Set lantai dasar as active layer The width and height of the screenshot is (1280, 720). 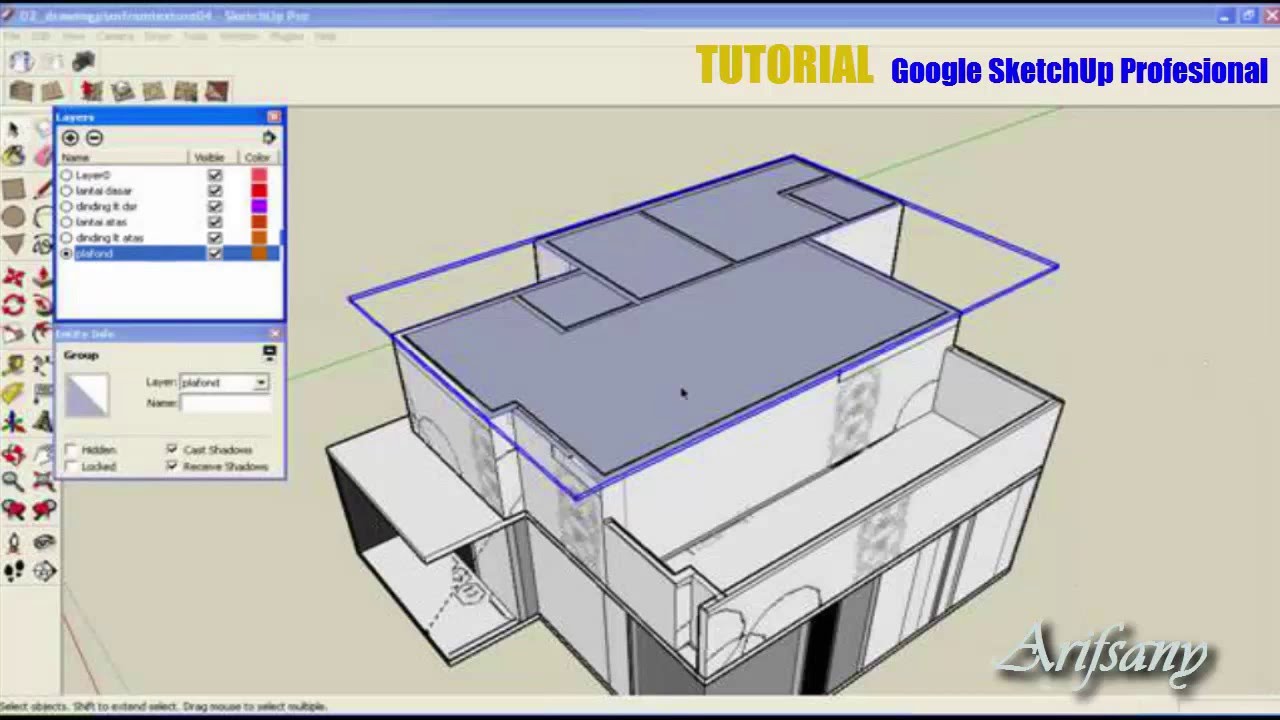(x=66, y=191)
